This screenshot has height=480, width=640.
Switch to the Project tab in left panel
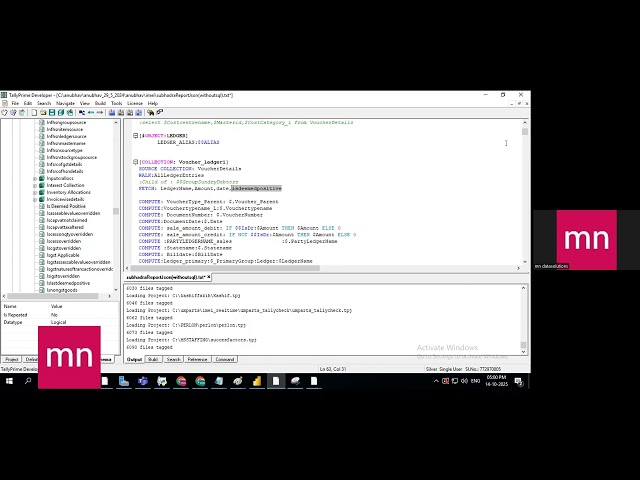click(11, 360)
